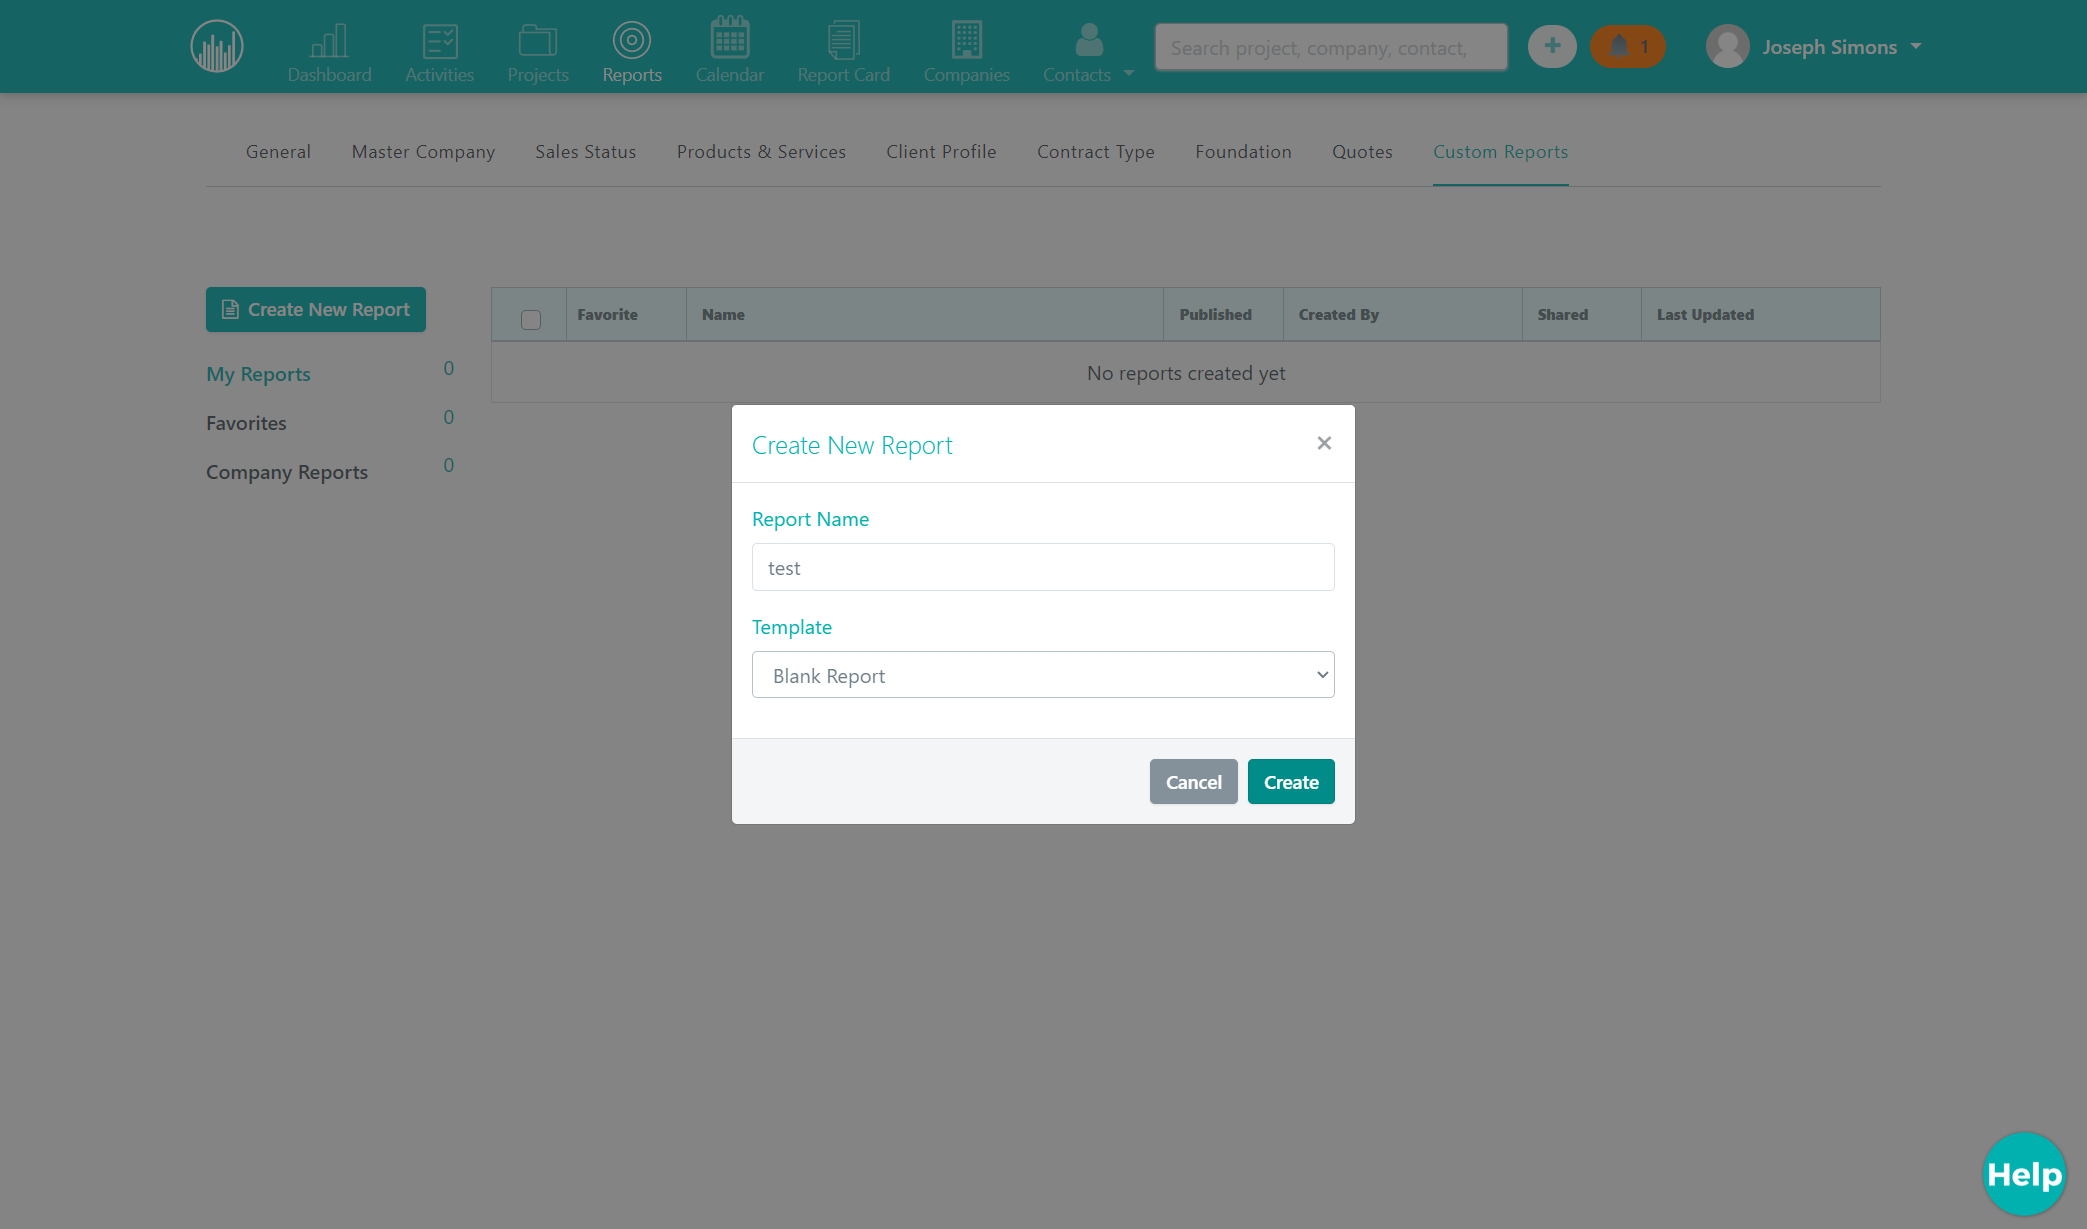Screen dimensions: 2087x1229
Task: Open My Reports list
Action: pyautogui.click(x=258, y=374)
